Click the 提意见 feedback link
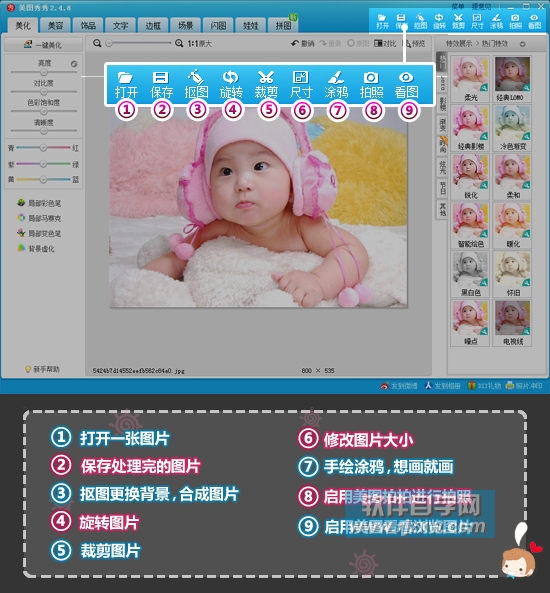The height and width of the screenshot is (593, 550). click(481, 6)
